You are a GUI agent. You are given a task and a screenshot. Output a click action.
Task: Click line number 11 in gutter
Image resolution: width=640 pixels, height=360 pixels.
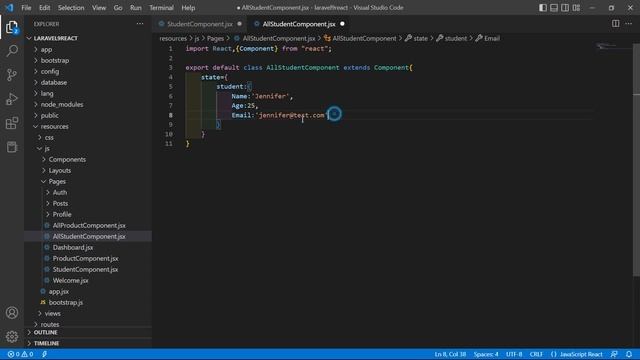coord(169,144)
